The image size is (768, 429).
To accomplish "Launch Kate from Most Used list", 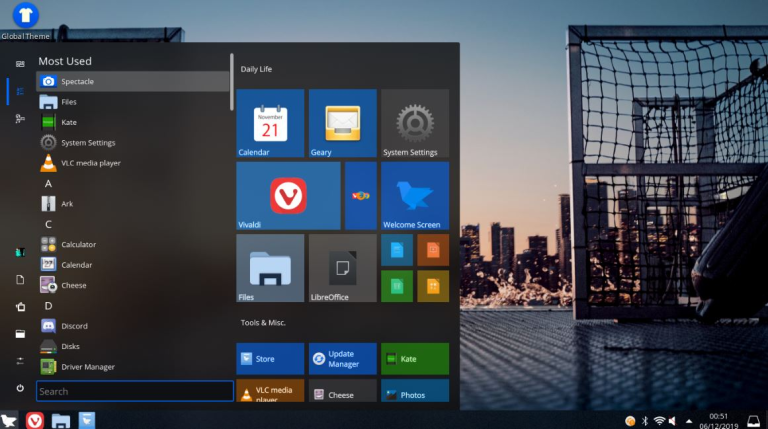I will click(133, 122).
